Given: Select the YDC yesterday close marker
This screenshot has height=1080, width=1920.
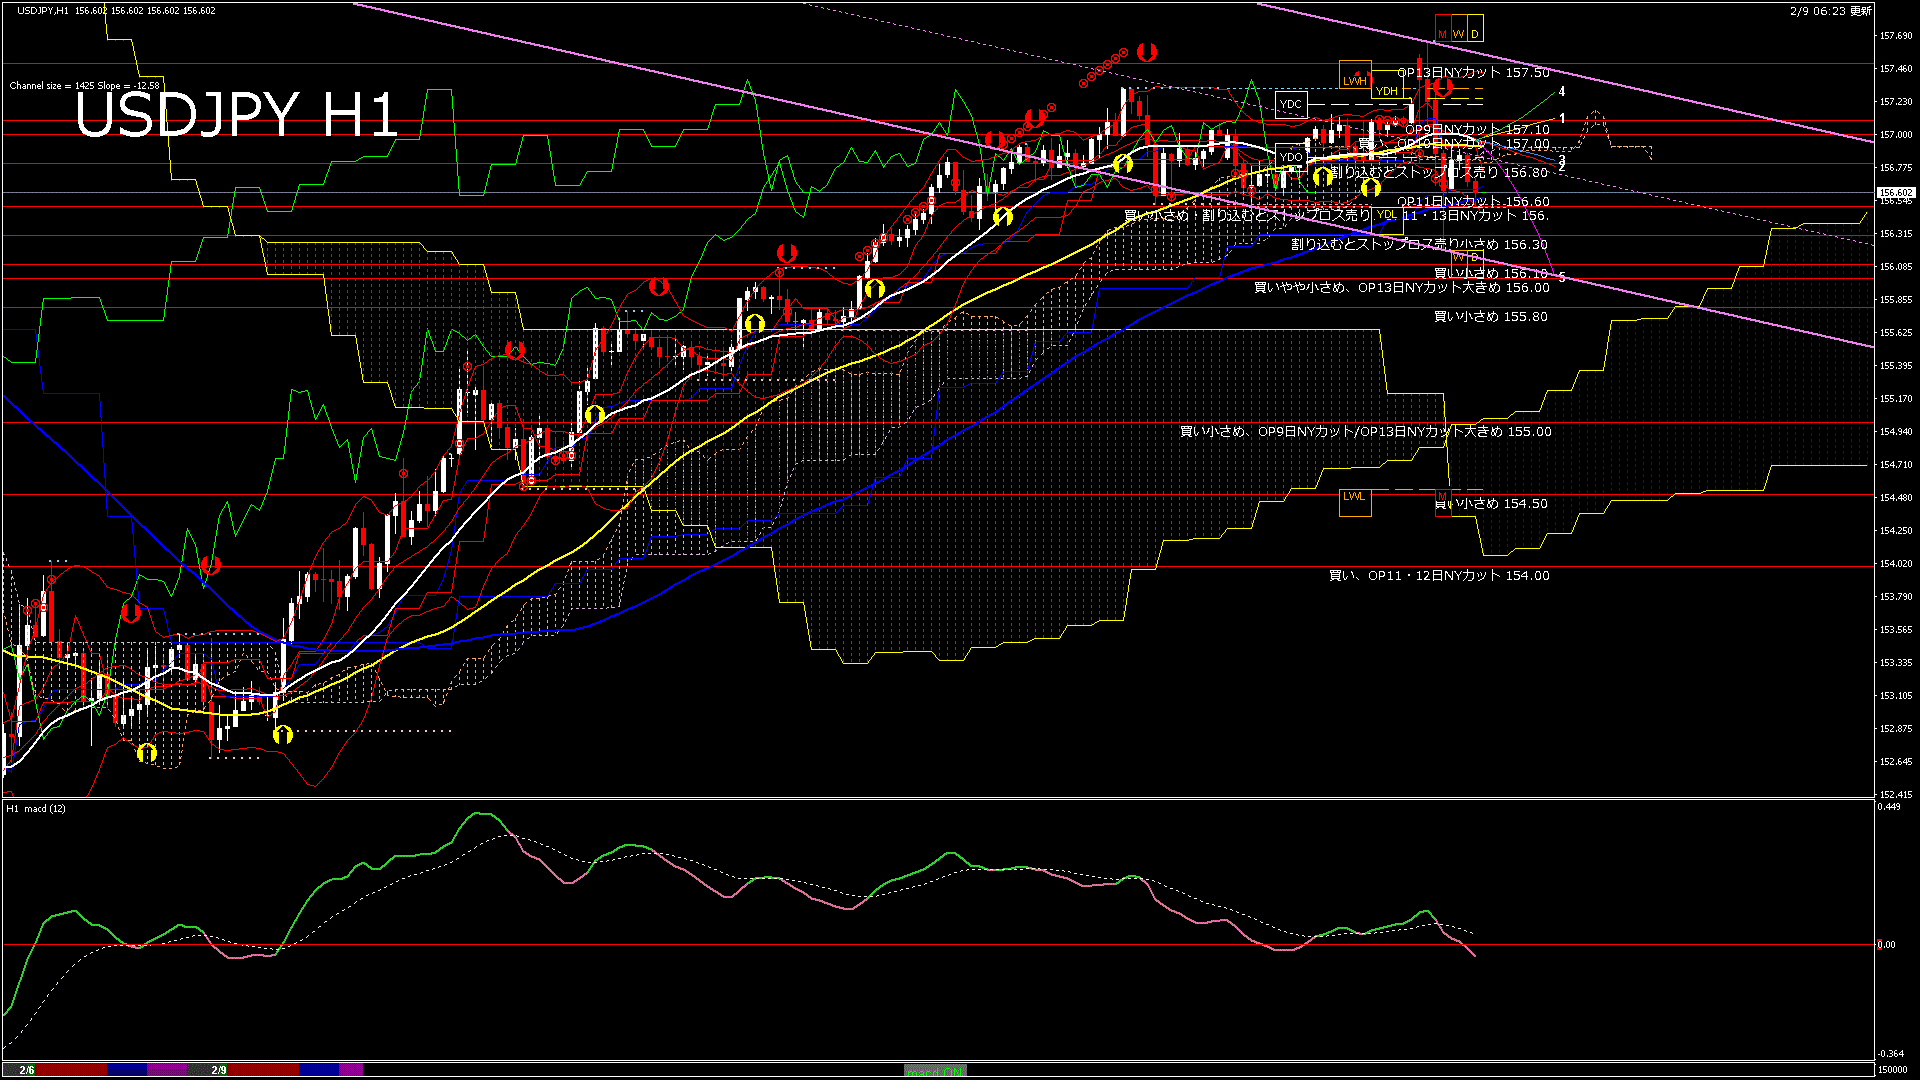Looking at the screenshot, I should (x=1291, y=104).
